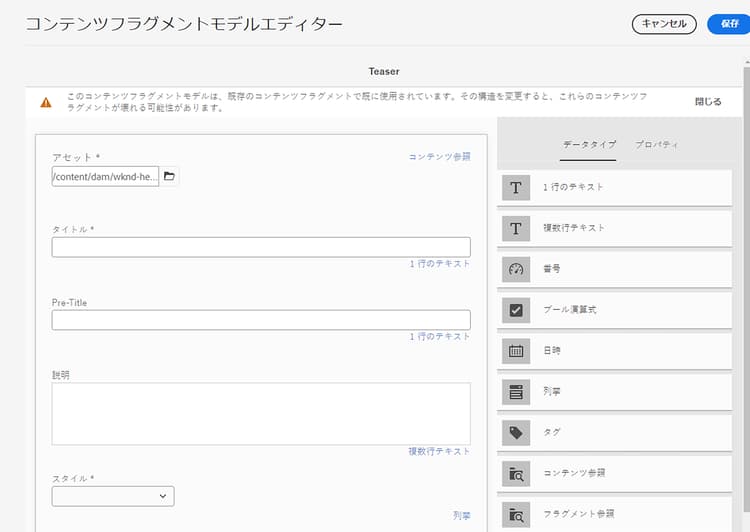Click 複数行テキスト label under 説明

(439, 451)
